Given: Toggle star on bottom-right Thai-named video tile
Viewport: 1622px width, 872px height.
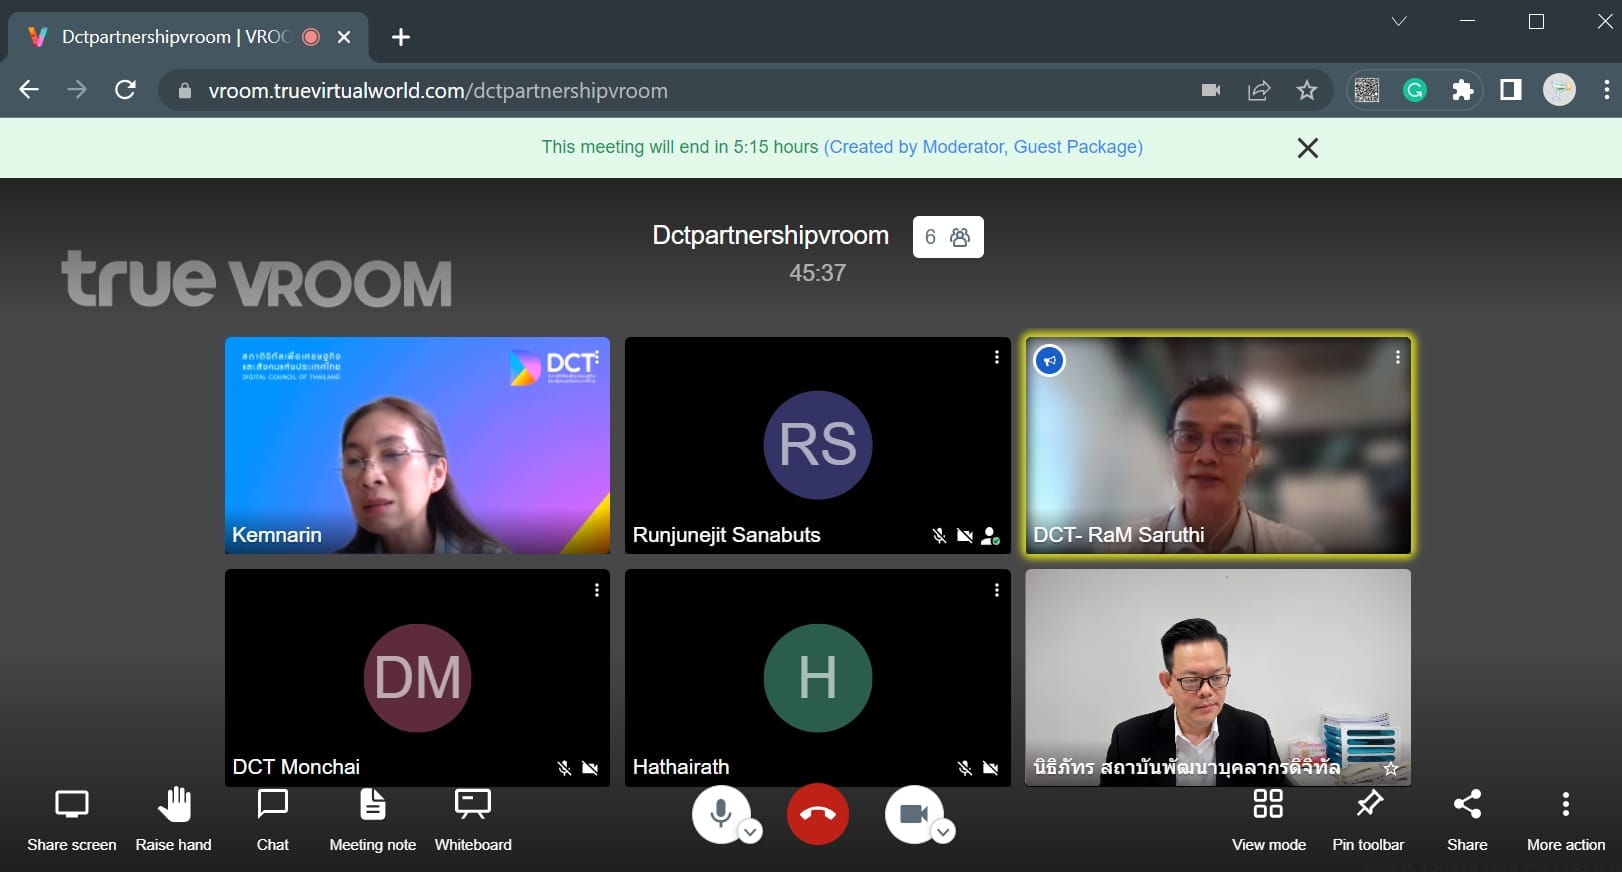Looking at the screenshot, I should point(1390,768).
